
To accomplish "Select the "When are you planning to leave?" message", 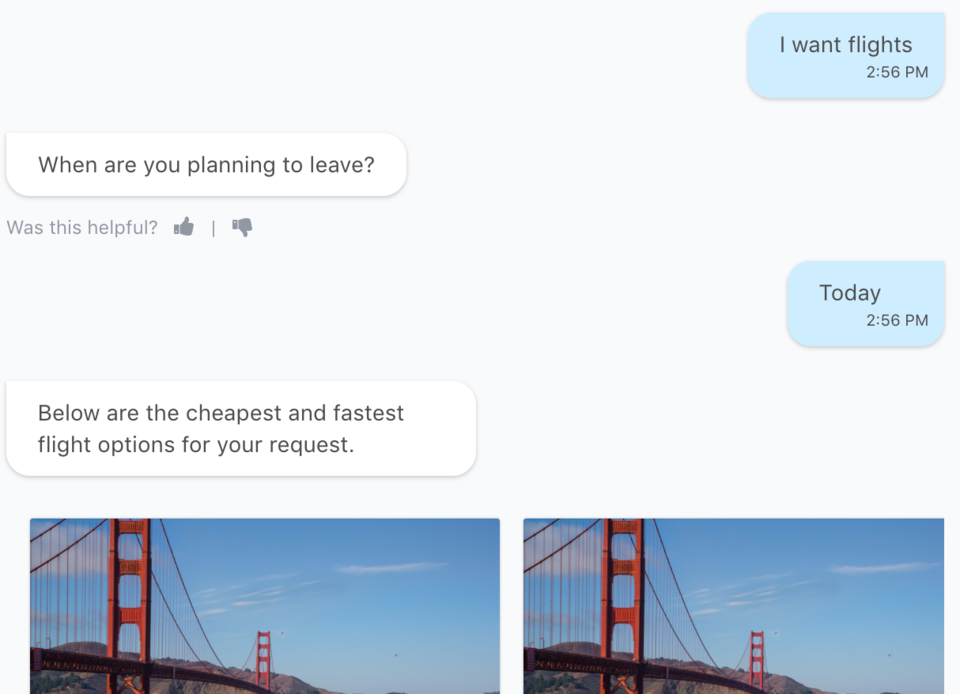I will pyautogui.click(x=206, y=165).
